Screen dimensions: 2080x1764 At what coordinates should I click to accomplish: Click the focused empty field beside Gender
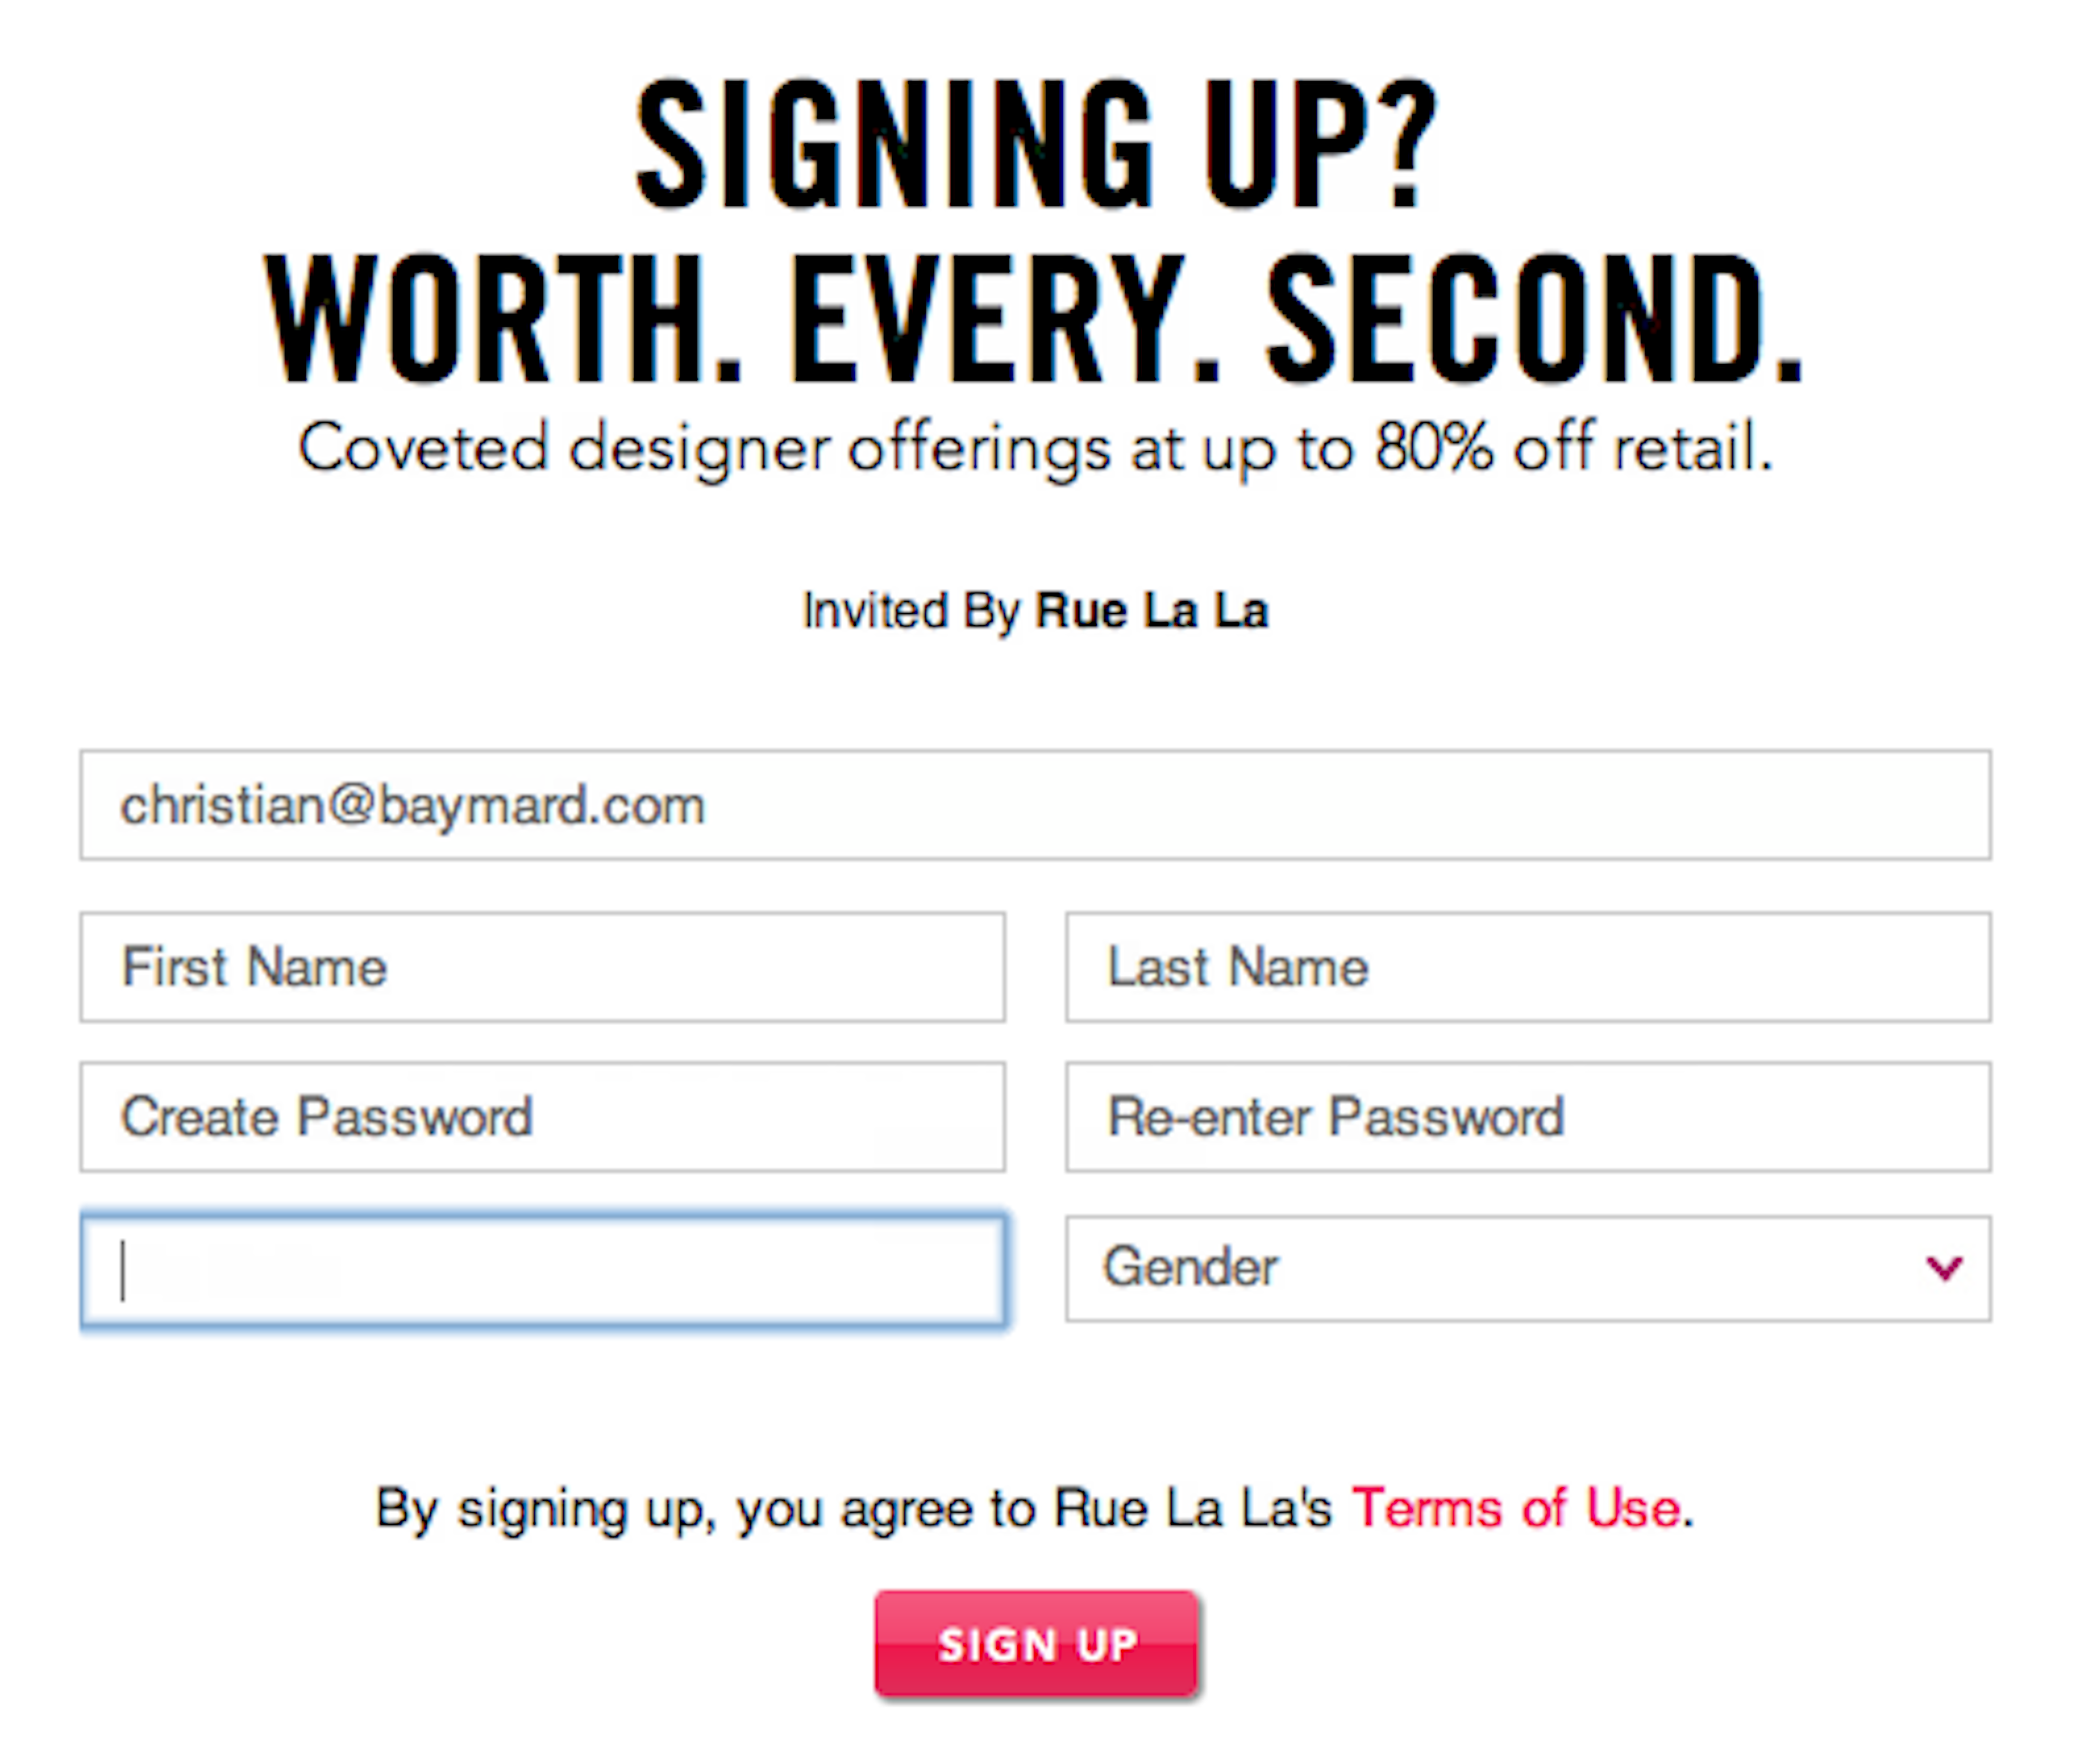tap(542, 1270)
